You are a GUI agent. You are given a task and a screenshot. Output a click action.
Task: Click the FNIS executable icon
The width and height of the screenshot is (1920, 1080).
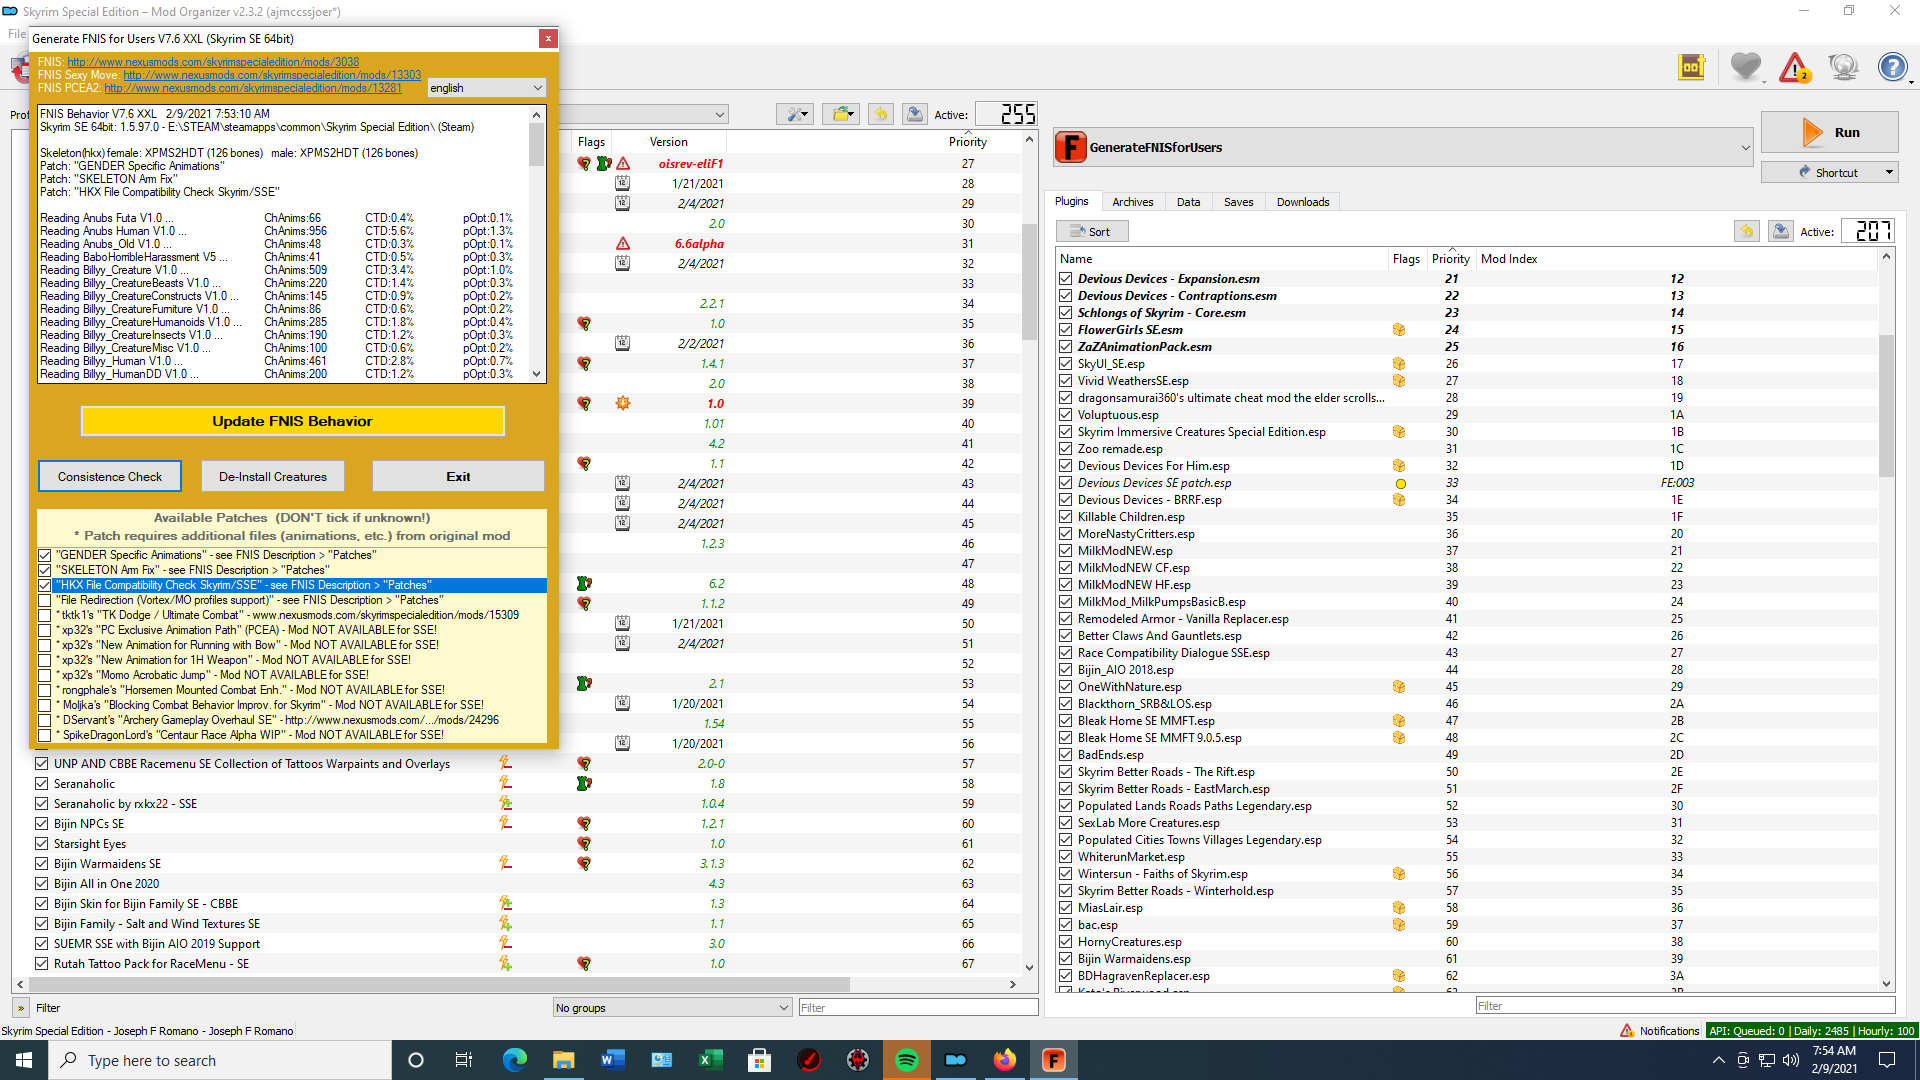[1071, 147]
